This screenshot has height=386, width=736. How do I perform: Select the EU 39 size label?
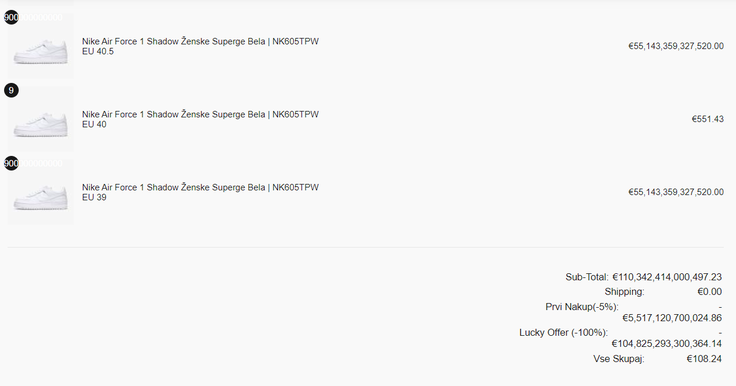(x=94, y=198)
